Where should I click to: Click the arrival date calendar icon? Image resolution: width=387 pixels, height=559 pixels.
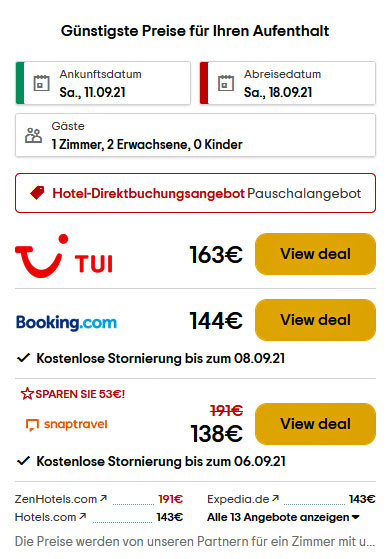click(41, 83)
